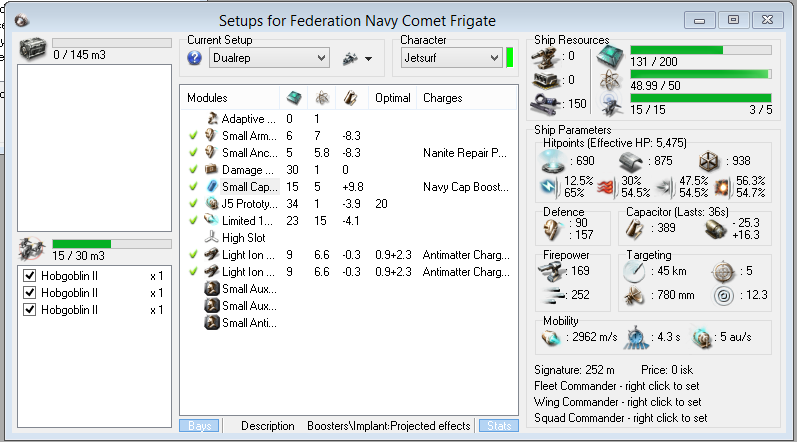797x442 pixels.
Task: Toggle the Small Anc... module checkmark
Action: pos(193,152)
